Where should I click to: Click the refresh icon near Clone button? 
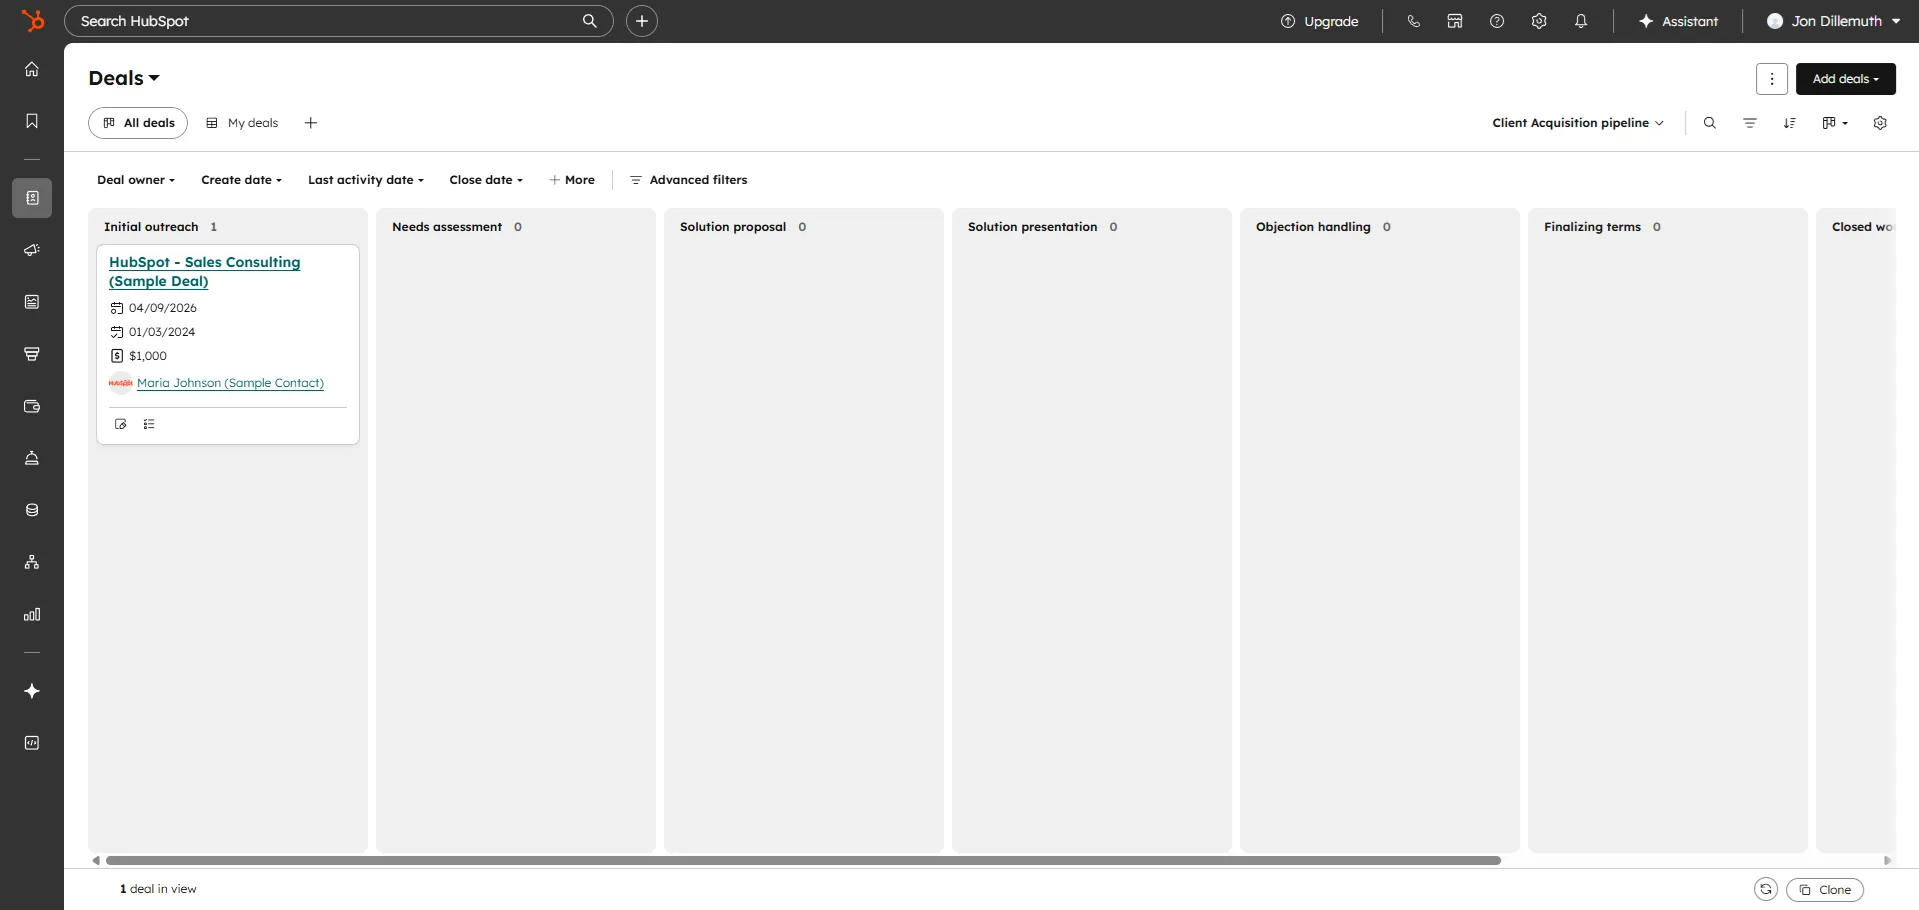1765,889
